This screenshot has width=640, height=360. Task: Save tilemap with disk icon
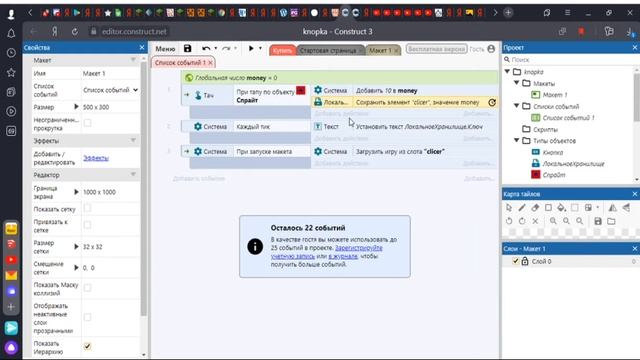(x=598, y=221)
